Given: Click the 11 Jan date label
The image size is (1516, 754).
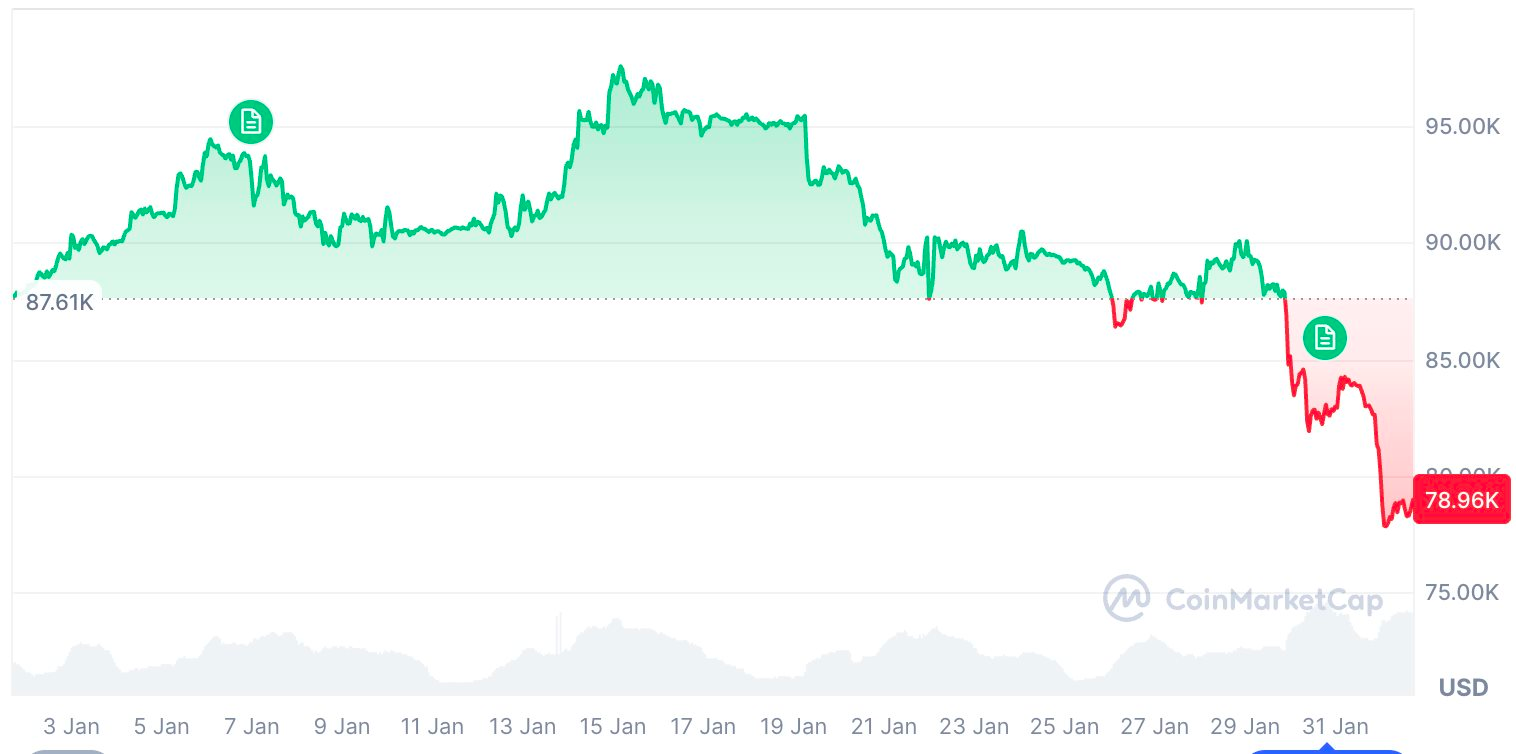Looking at the screenshot, I should click(x=432, y=726).
